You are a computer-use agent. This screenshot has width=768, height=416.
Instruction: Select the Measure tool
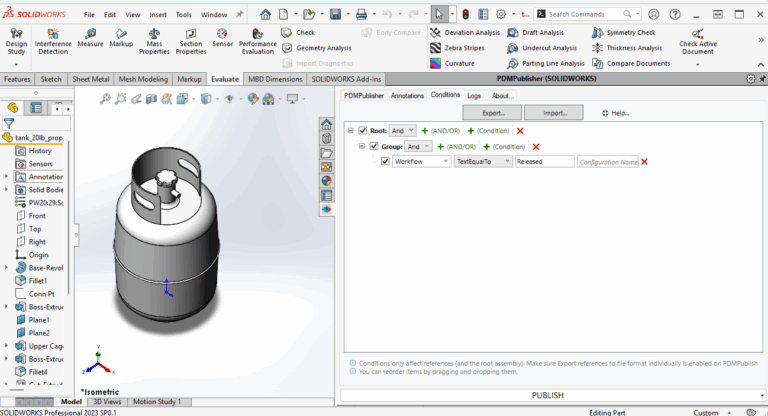[x=91, y=38]
